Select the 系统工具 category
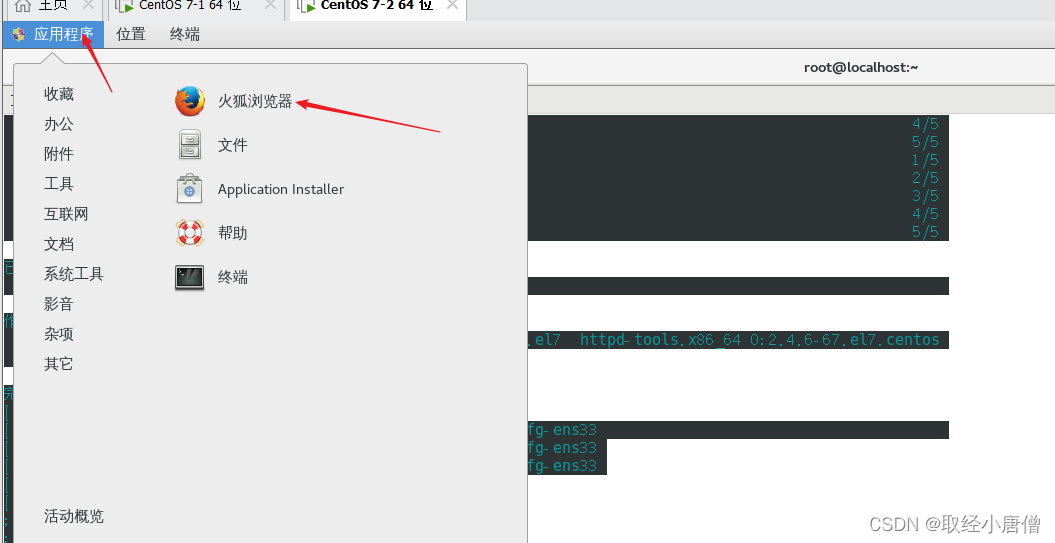 point(73,274)
